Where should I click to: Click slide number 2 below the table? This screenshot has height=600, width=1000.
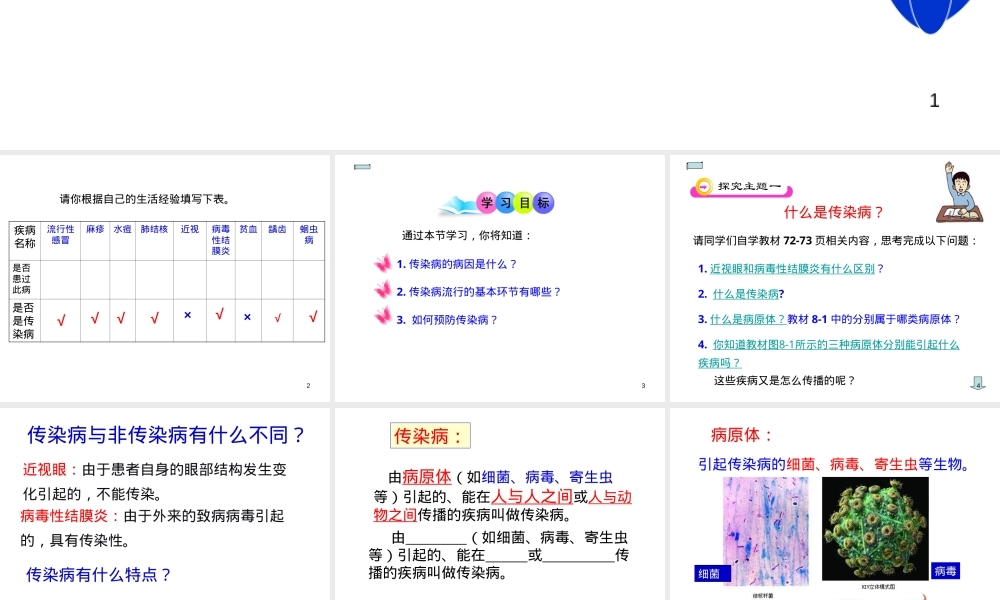pos(308,386)
